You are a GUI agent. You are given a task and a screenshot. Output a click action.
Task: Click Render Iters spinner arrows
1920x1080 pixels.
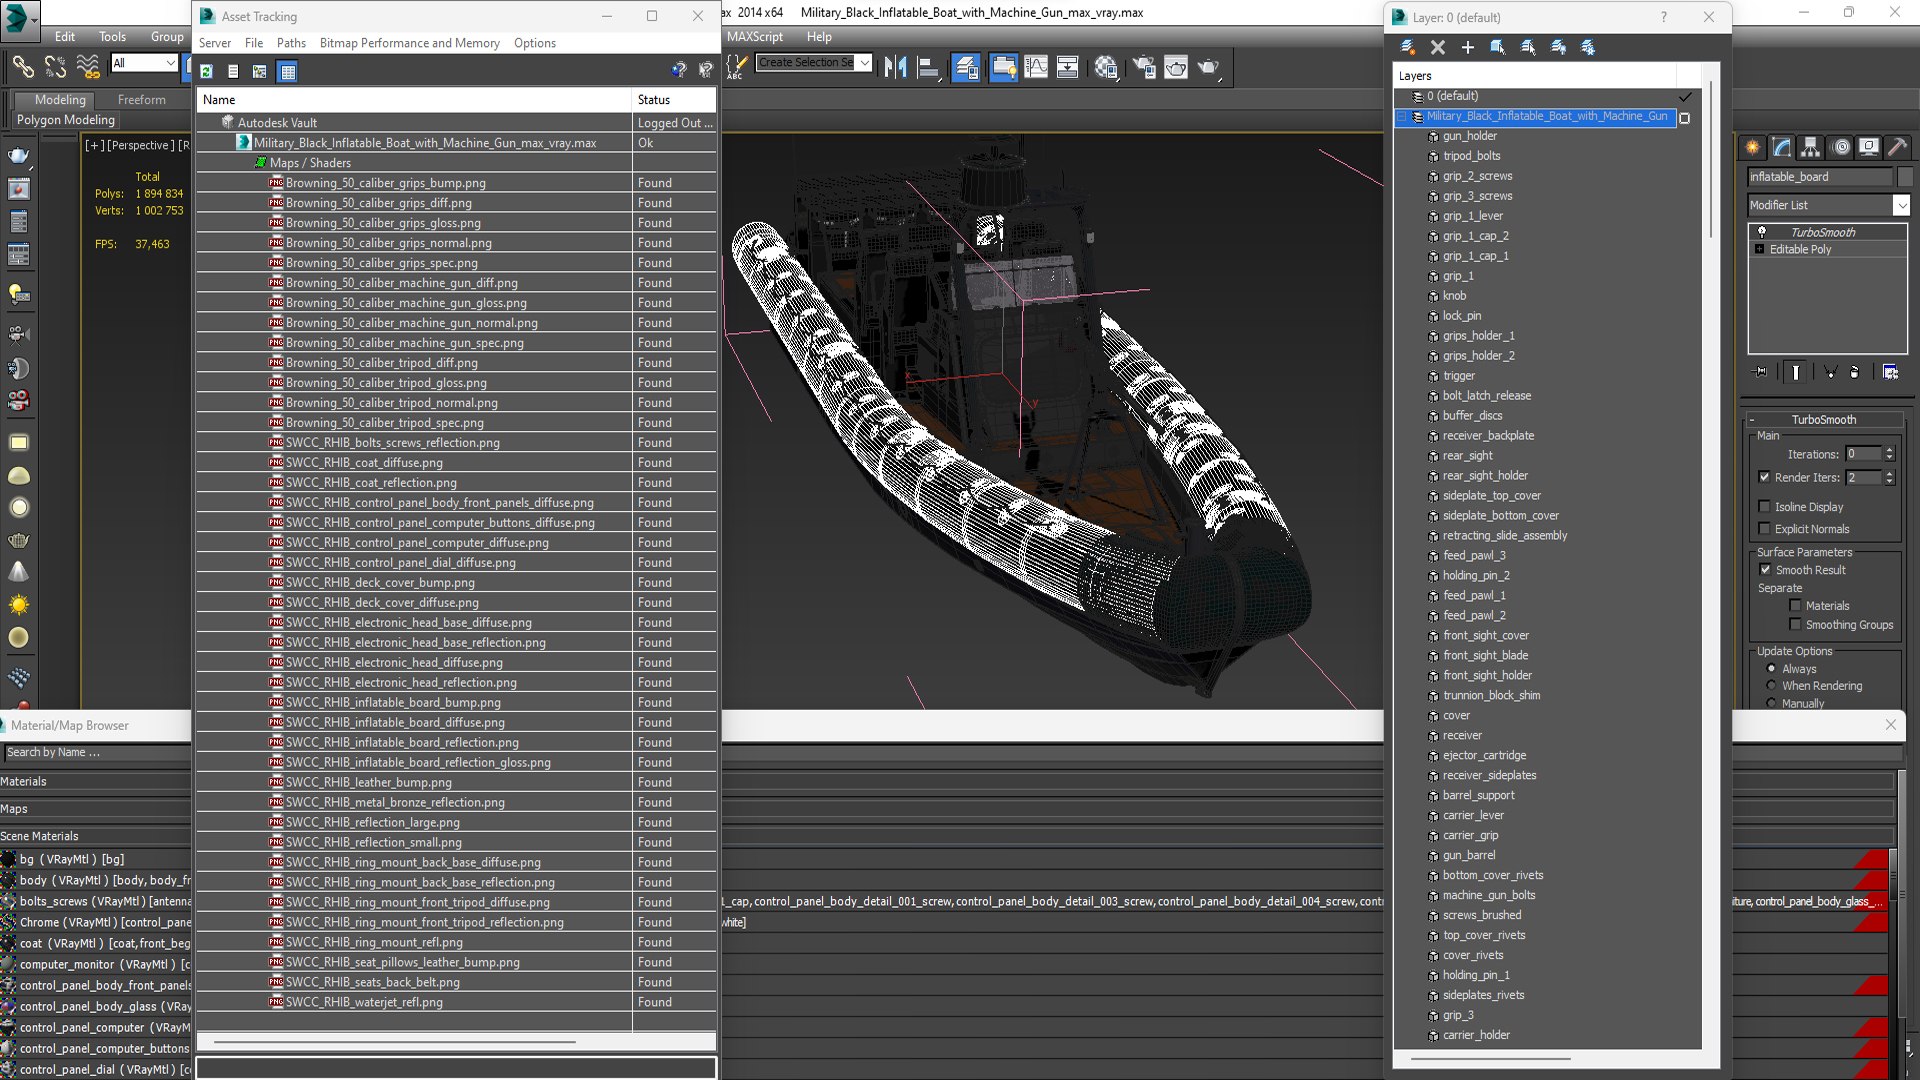1889,477
